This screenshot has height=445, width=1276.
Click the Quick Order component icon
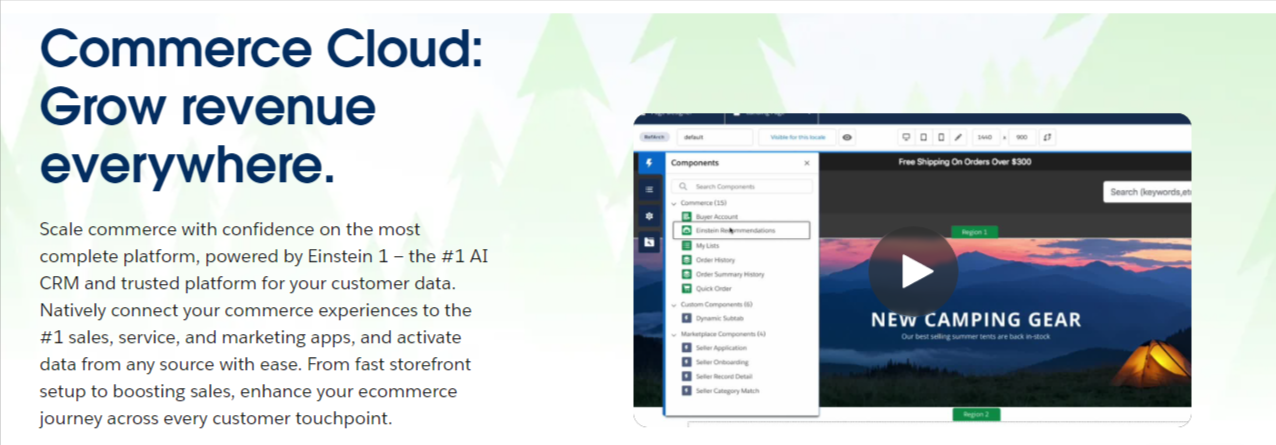687,289
